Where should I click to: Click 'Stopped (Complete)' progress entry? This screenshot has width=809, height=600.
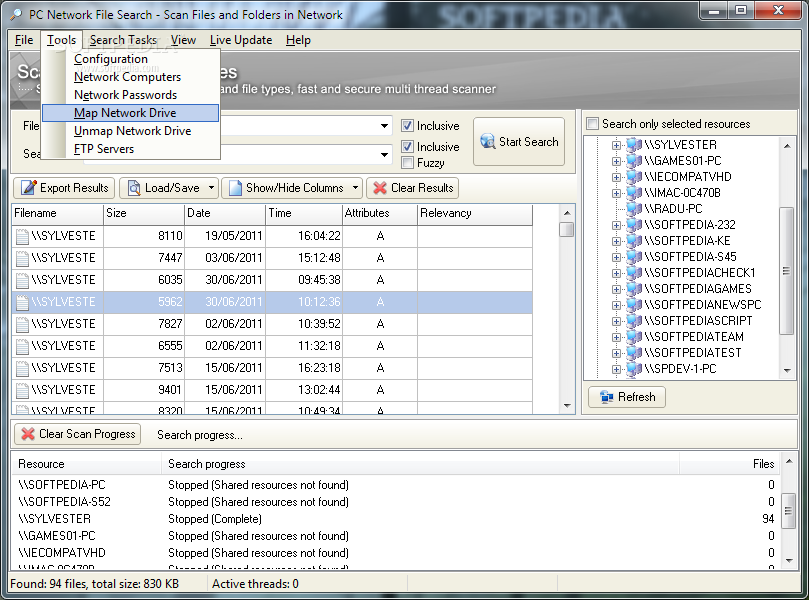click(215, 519)
